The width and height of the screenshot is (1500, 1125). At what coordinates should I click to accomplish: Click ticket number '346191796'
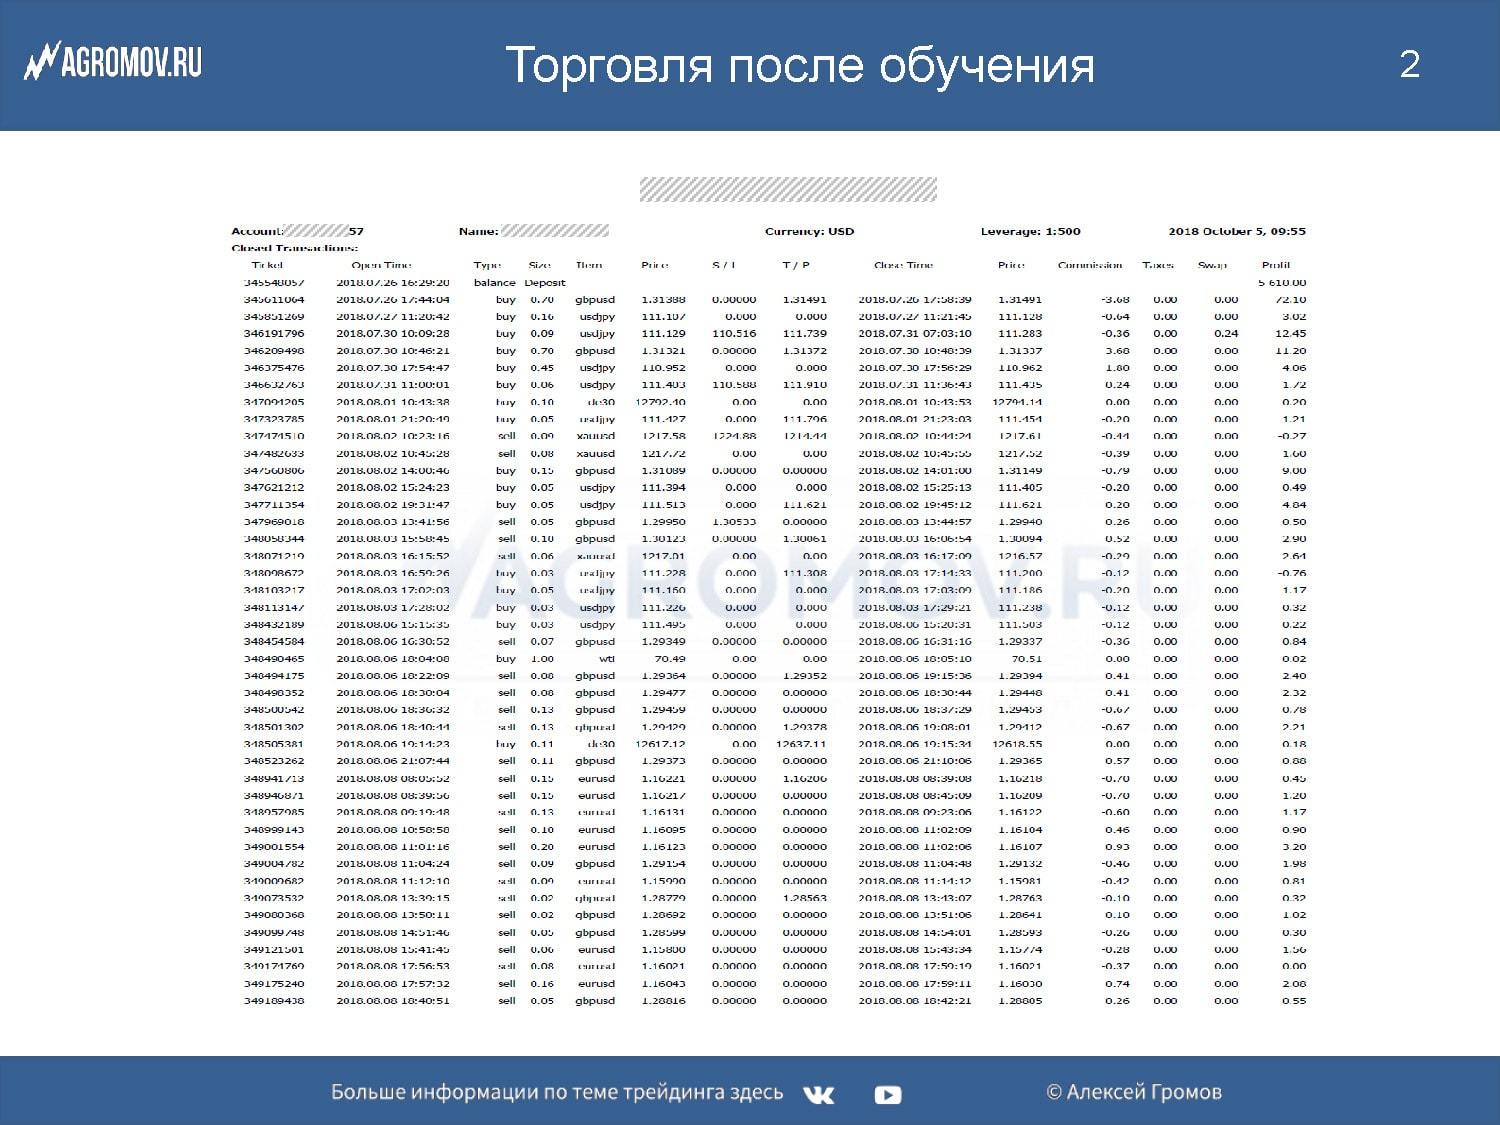coord(274,333)
